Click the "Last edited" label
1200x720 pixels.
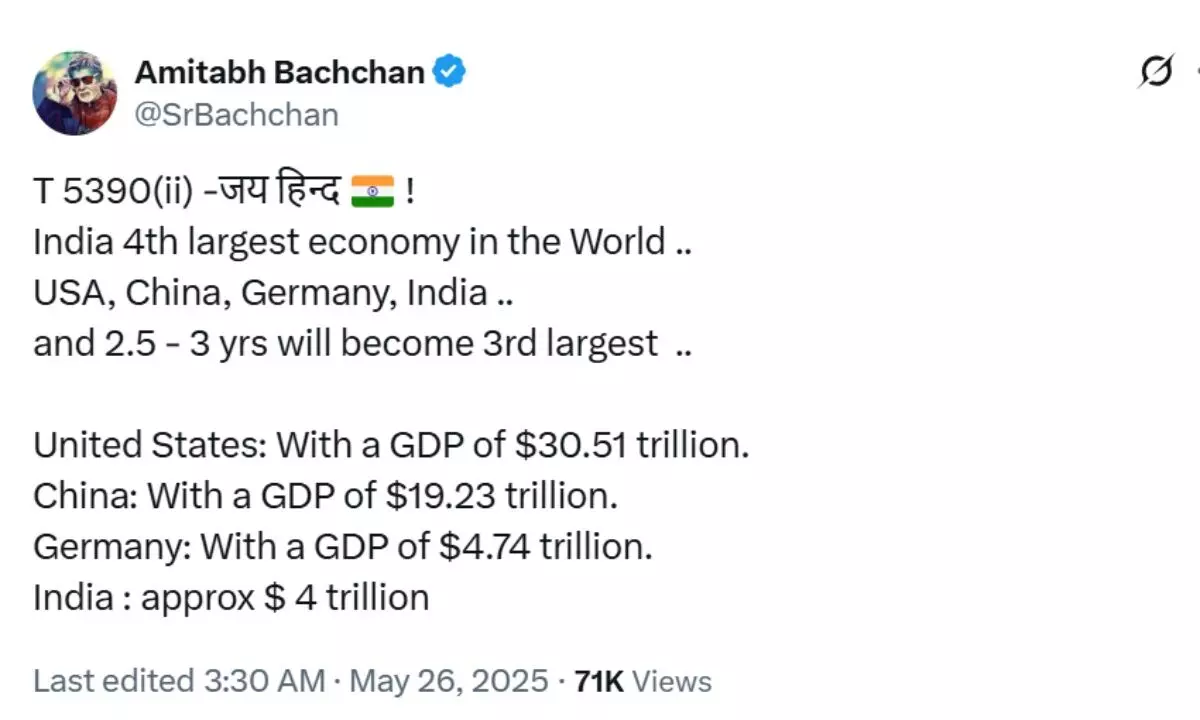click(x=114, y=681)
